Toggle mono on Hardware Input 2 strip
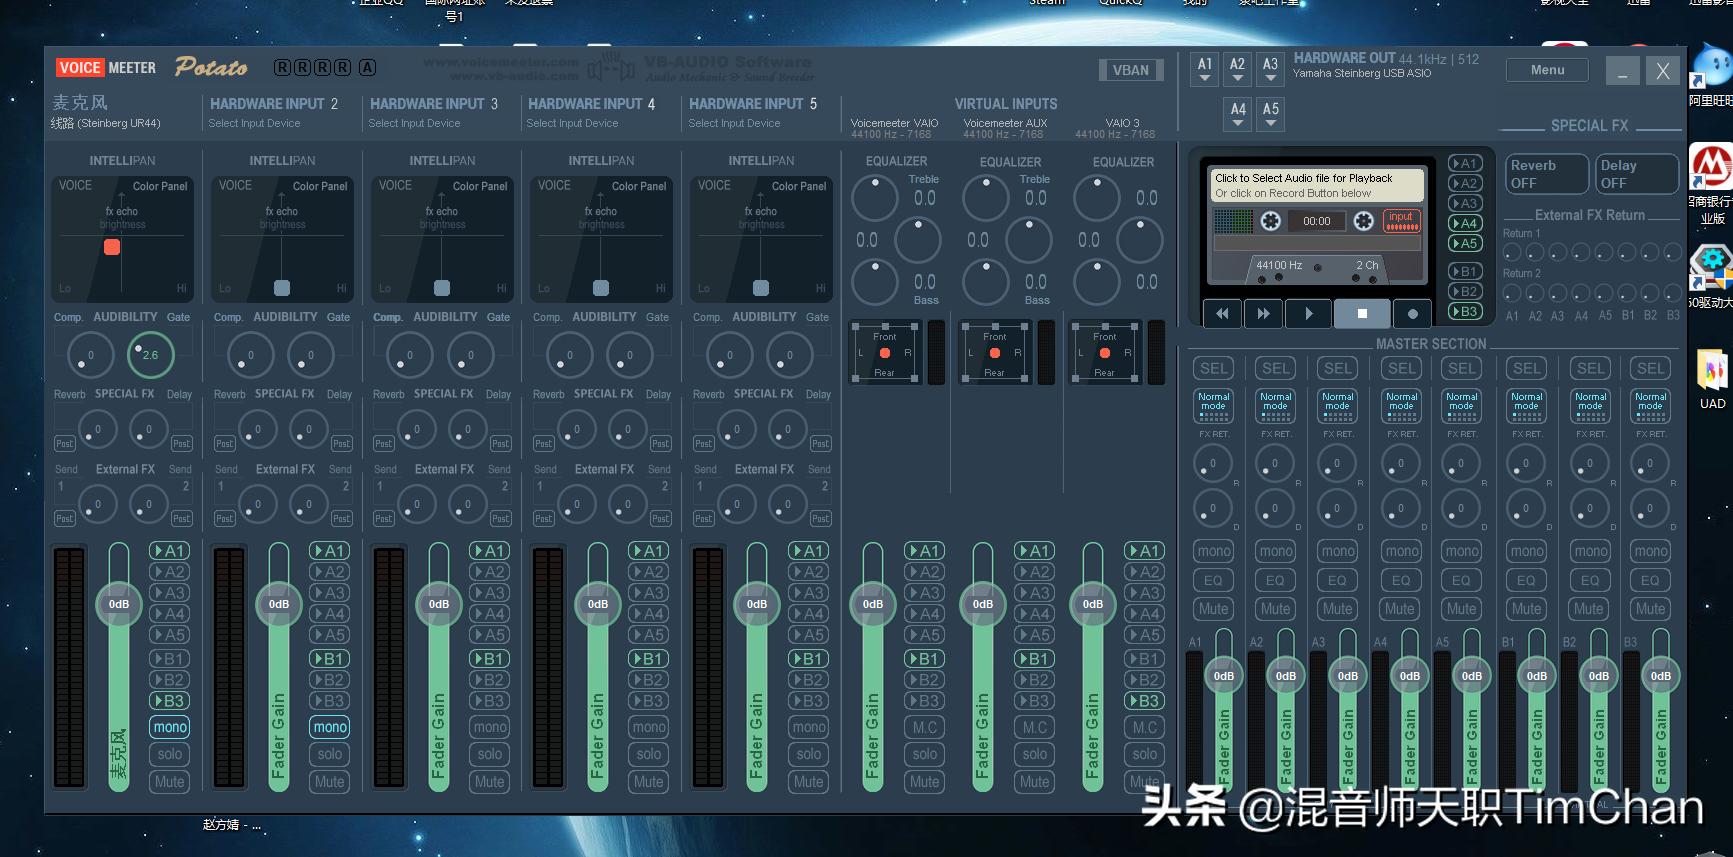 pyautogui.click(x=329, y=727)
